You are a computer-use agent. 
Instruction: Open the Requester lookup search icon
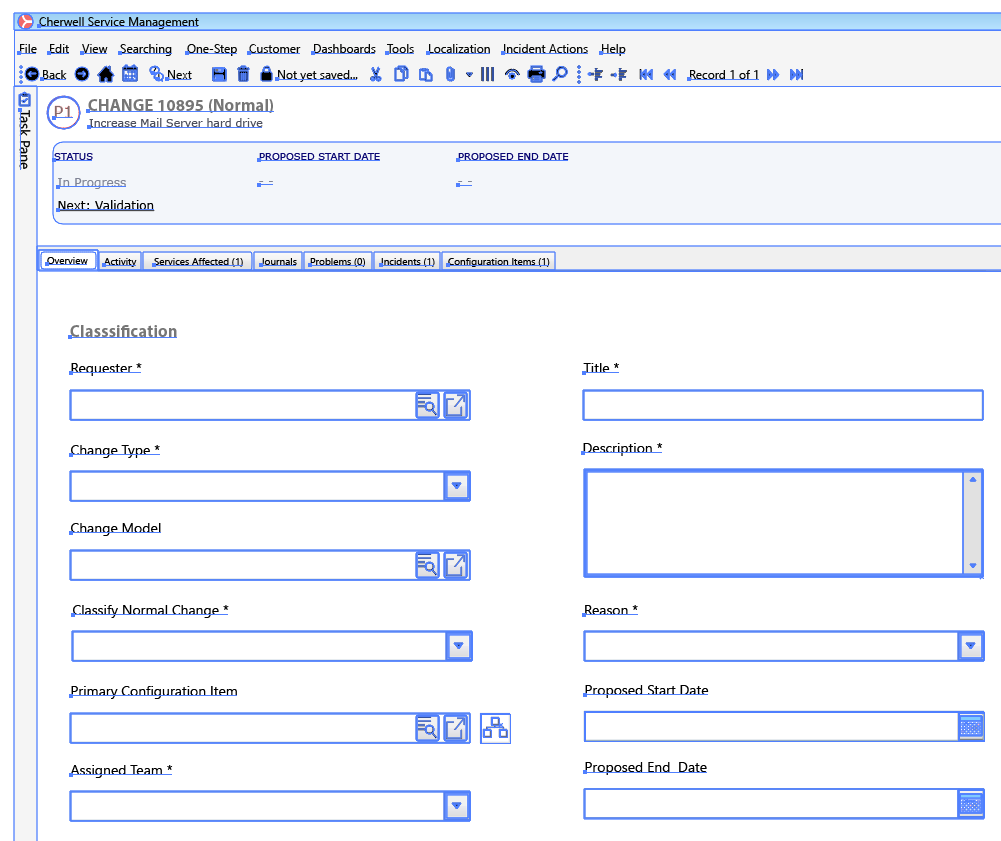point(427,405)
